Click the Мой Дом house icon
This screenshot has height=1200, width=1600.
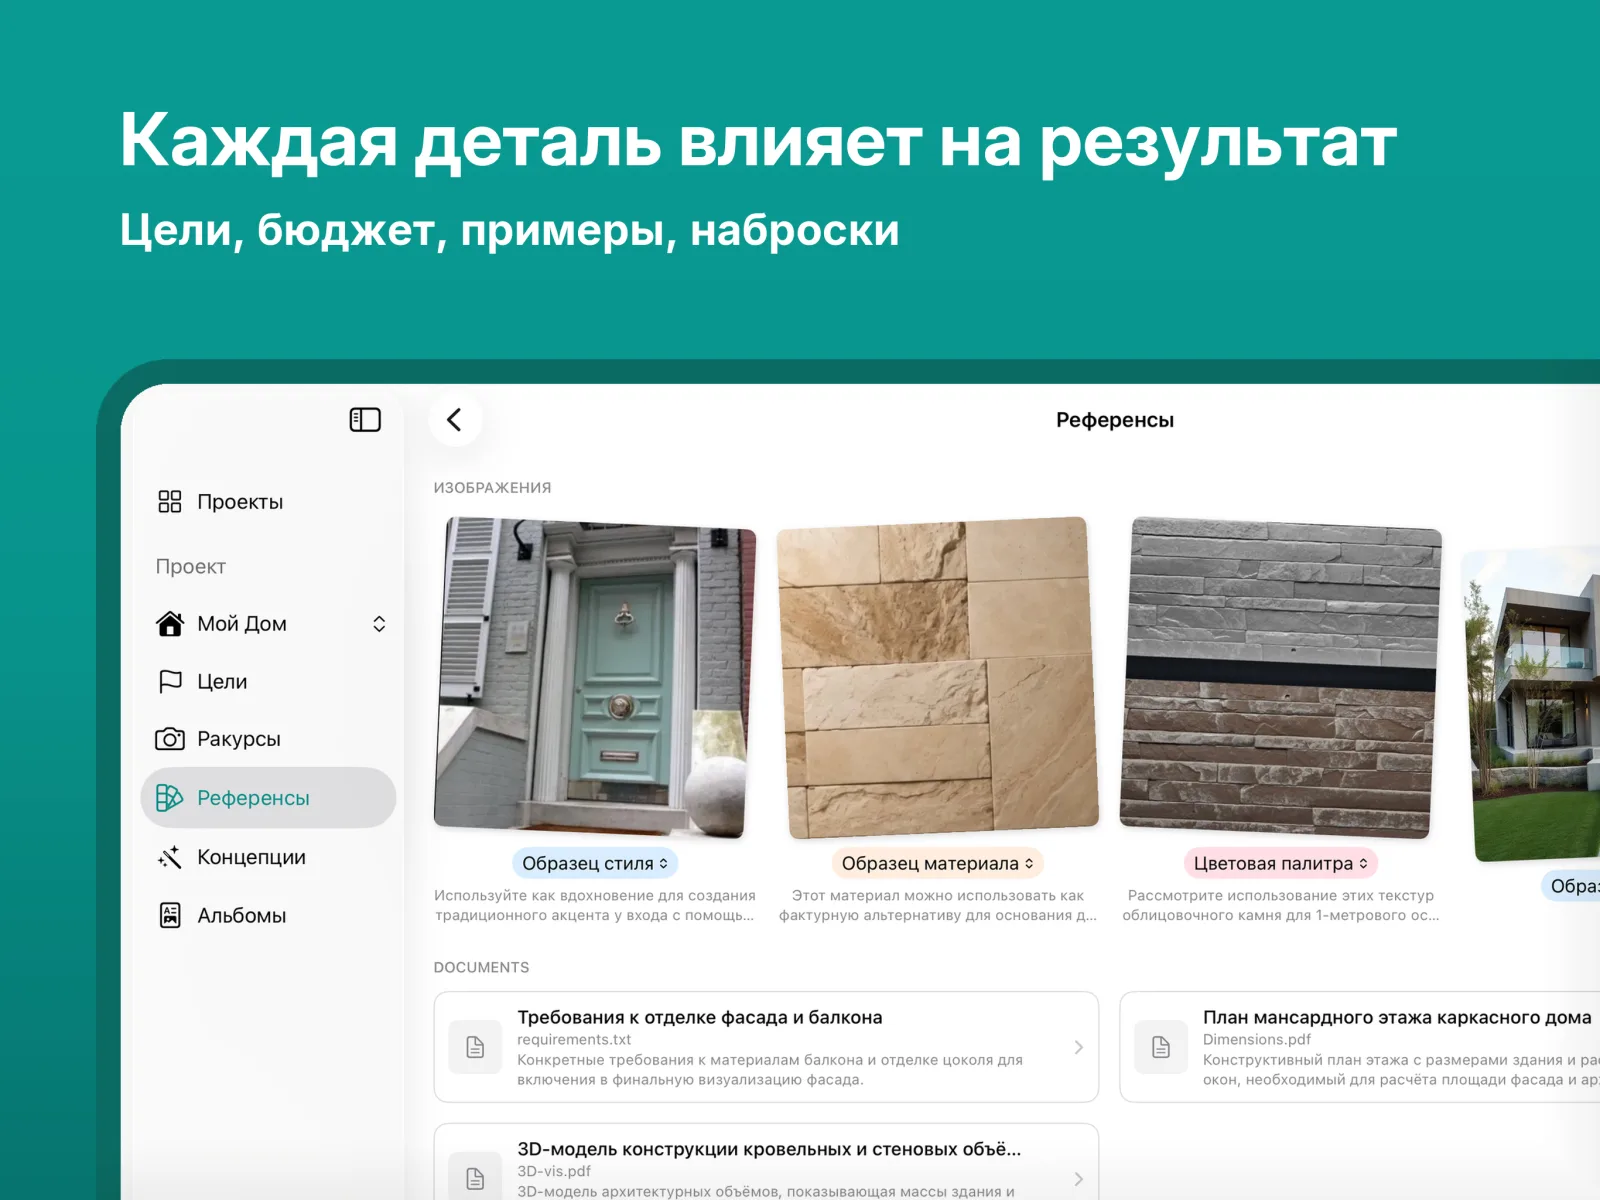click(170, 624)
